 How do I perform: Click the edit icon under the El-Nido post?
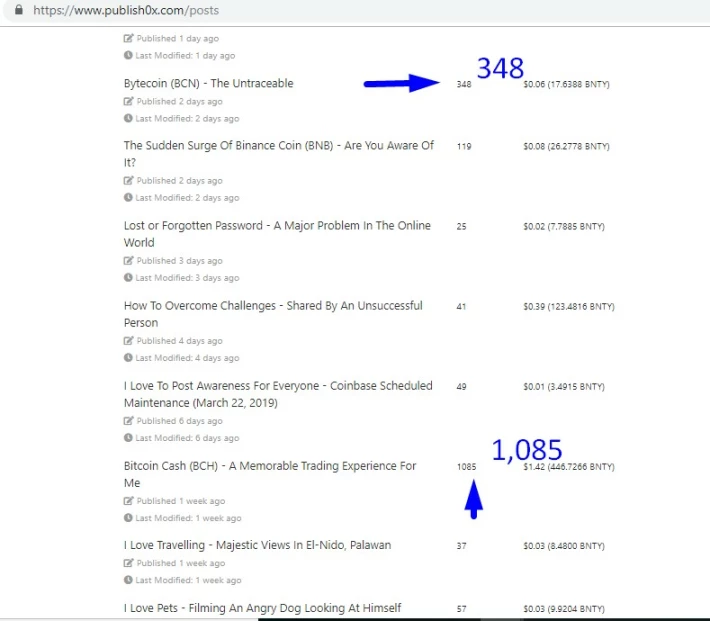point(129,563)
